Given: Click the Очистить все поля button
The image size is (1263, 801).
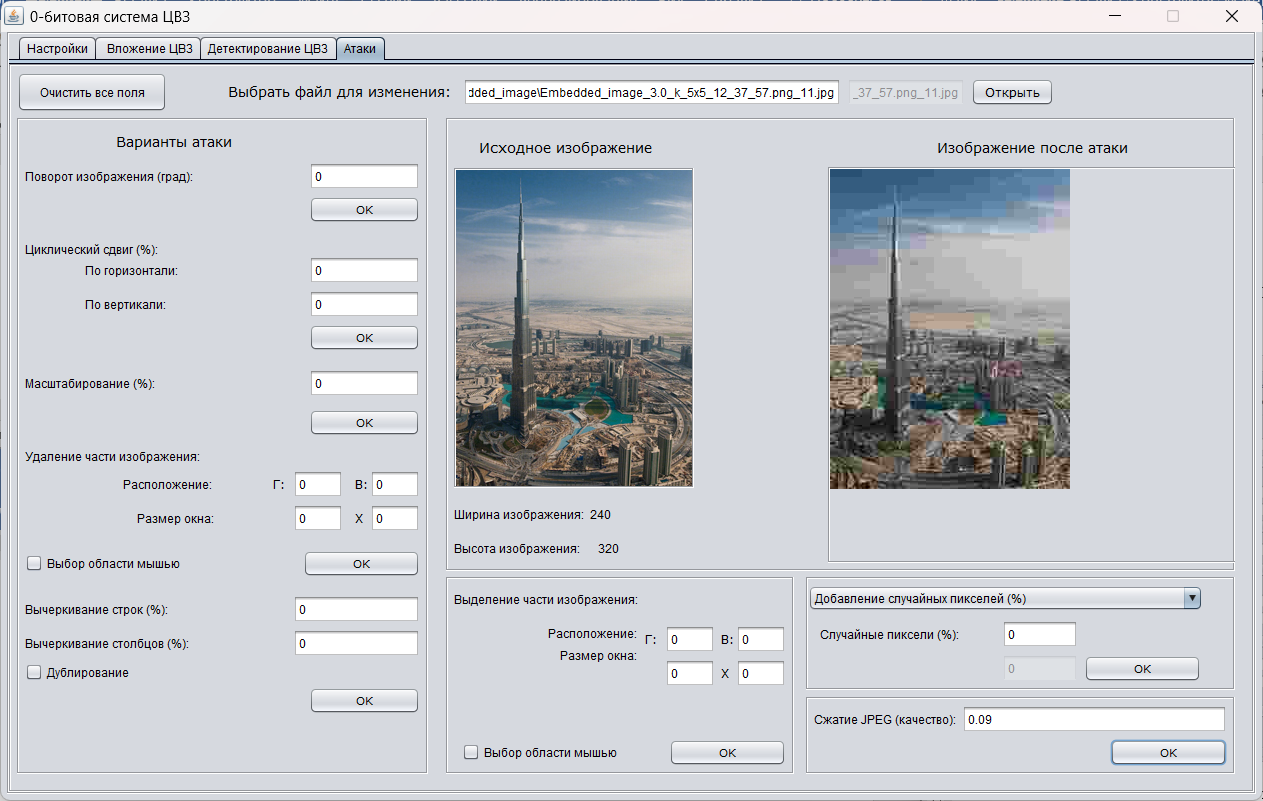Looking at the screenshot, I should [92, 92].
